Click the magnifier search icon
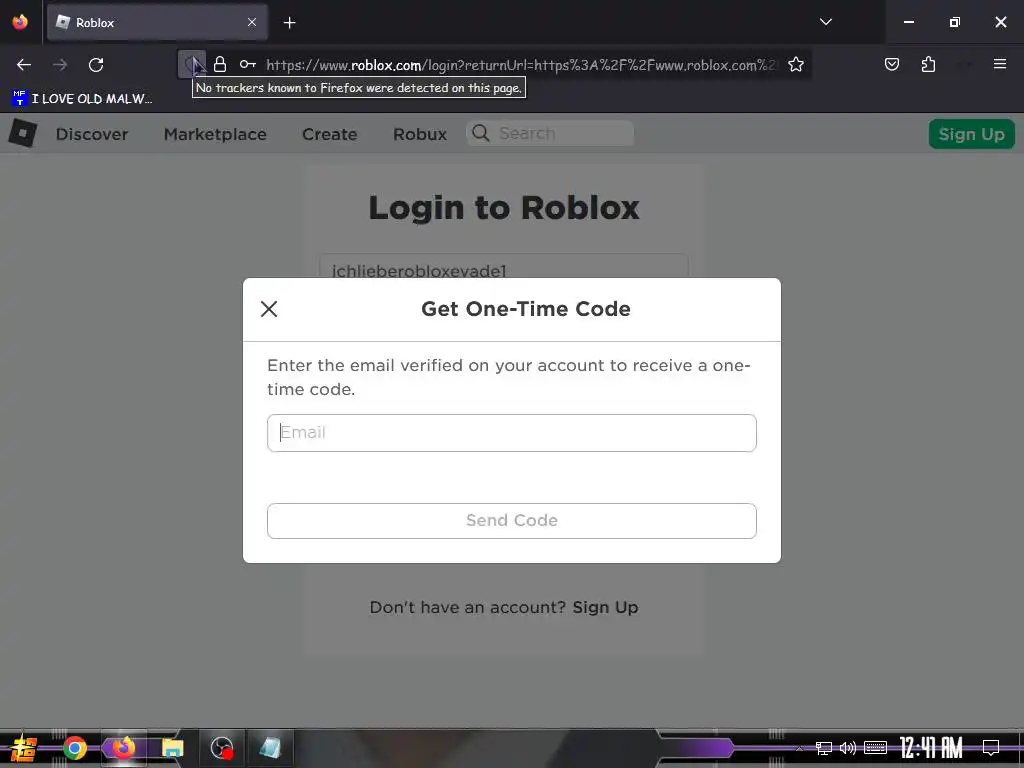 (x=481, y=133)
